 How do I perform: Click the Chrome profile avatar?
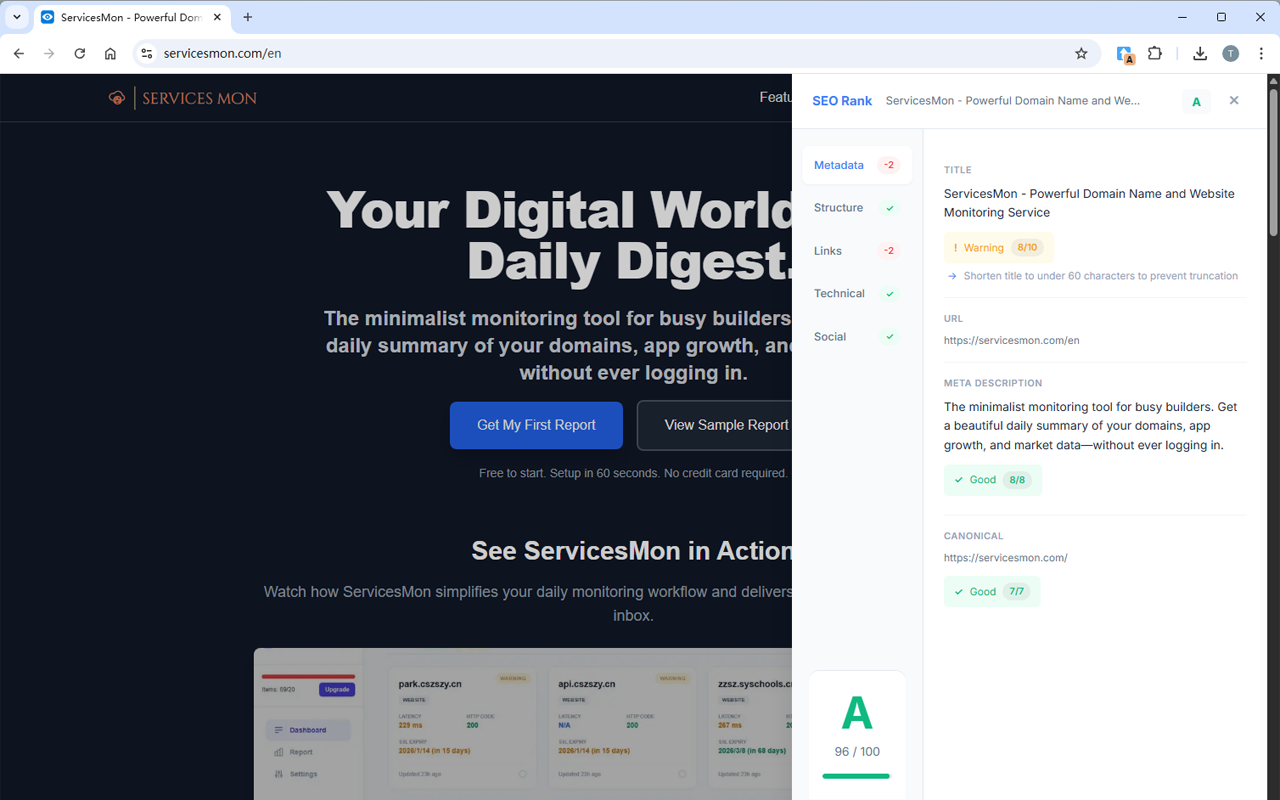pyautogui.click(x=1230, y=54)
